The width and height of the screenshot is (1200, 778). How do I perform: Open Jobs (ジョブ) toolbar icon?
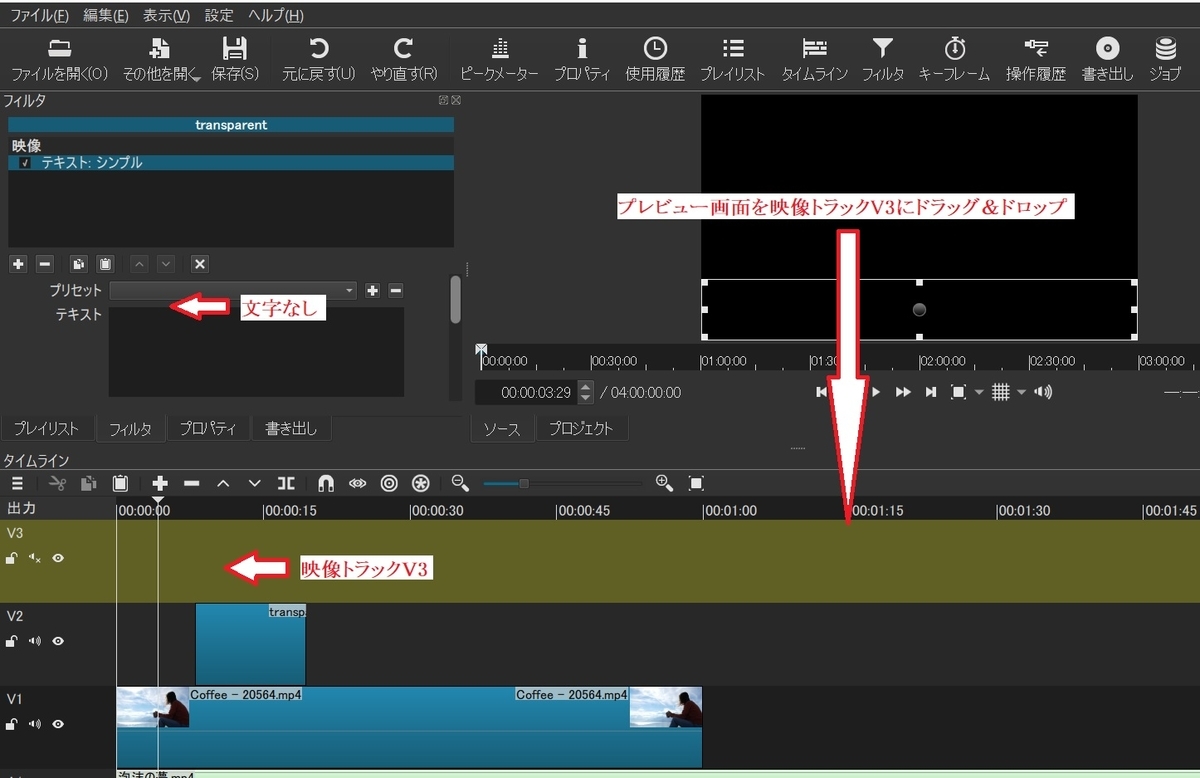coord(1165,49)
